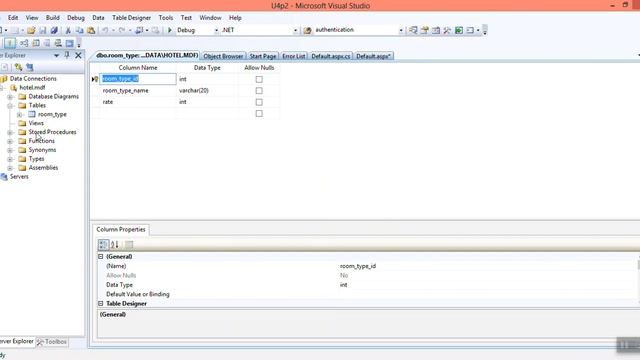Click the Save All icon in toolbar
This screenshot has height=360, width=640.
click(x=54, y=30)
